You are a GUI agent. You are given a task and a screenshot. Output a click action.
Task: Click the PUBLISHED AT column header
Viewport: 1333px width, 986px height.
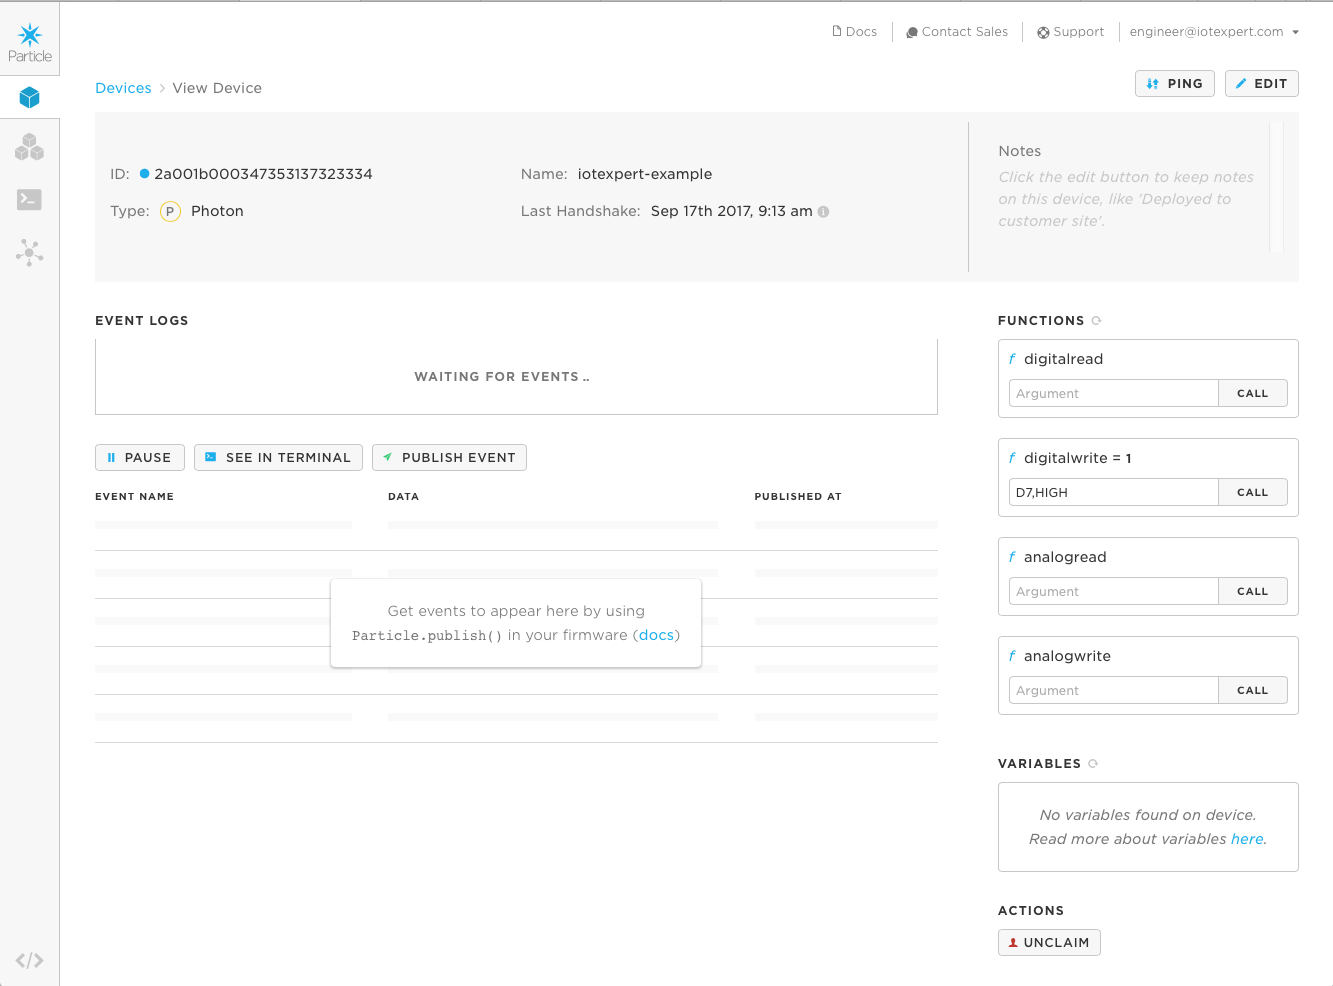[798, 497]
